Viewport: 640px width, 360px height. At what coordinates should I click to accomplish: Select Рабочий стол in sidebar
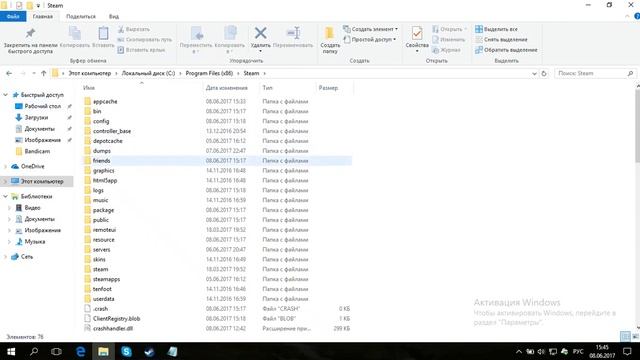42,106
